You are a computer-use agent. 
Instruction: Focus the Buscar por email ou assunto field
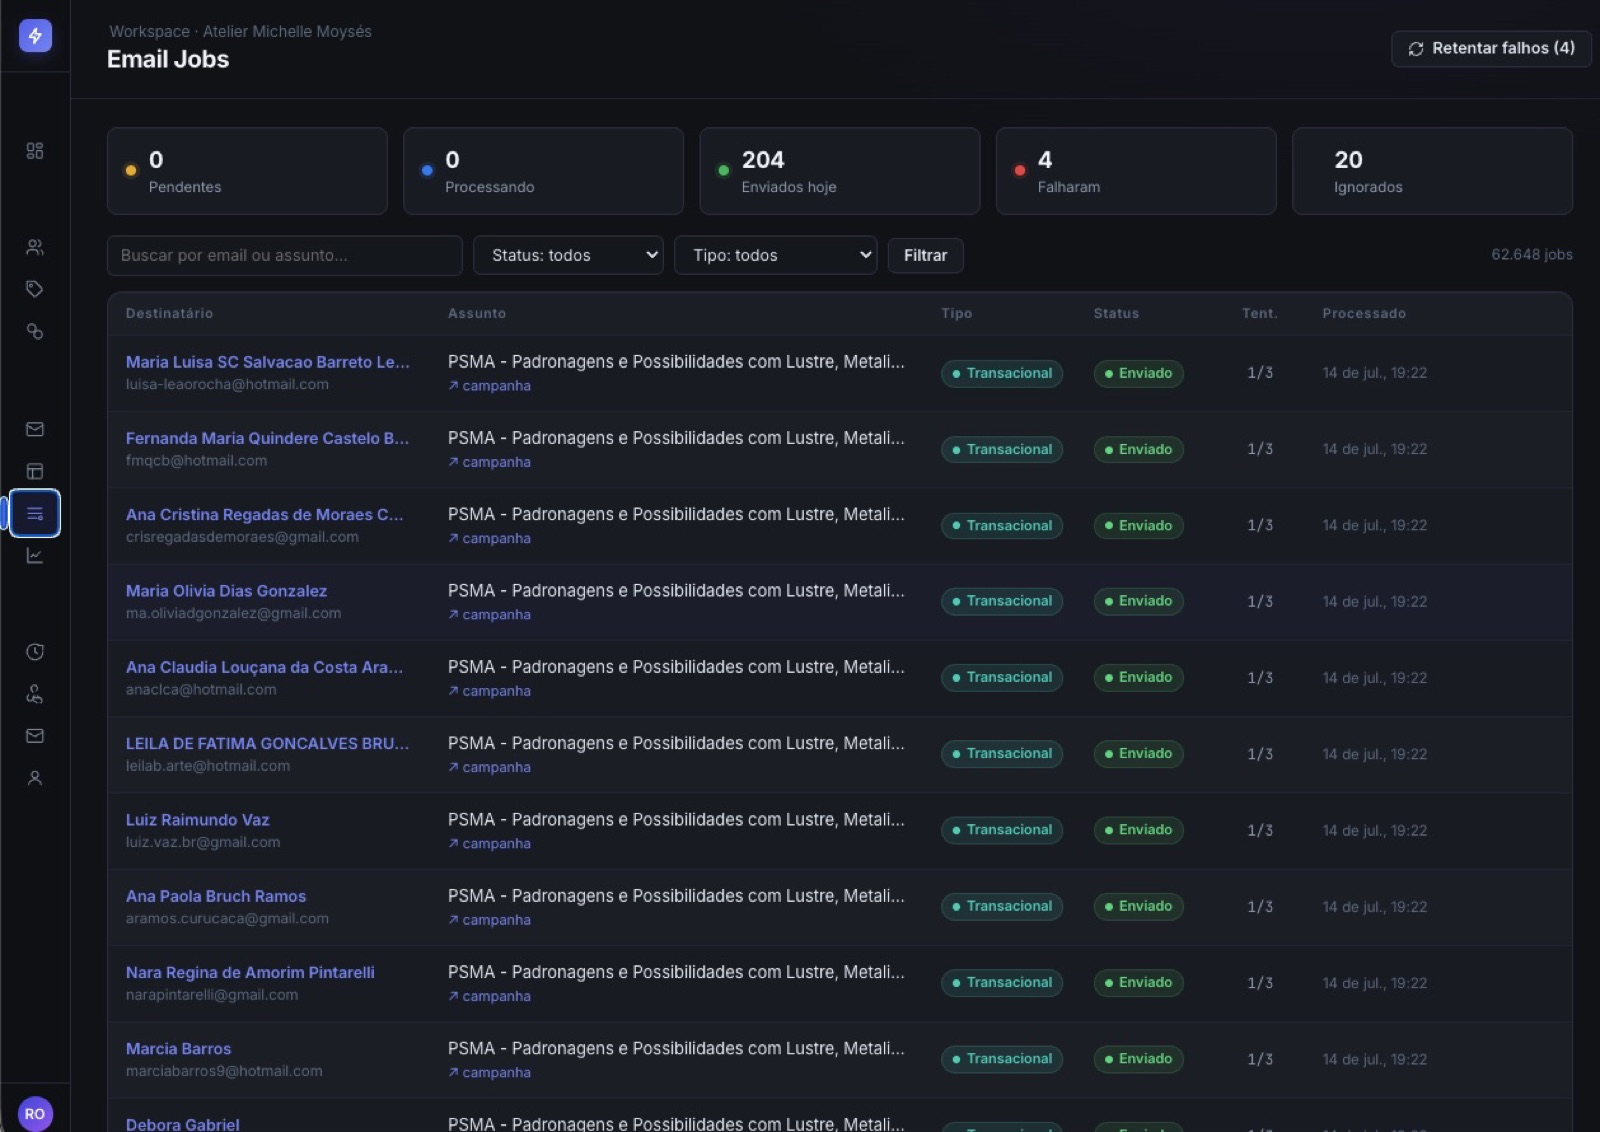pos(285,255)
